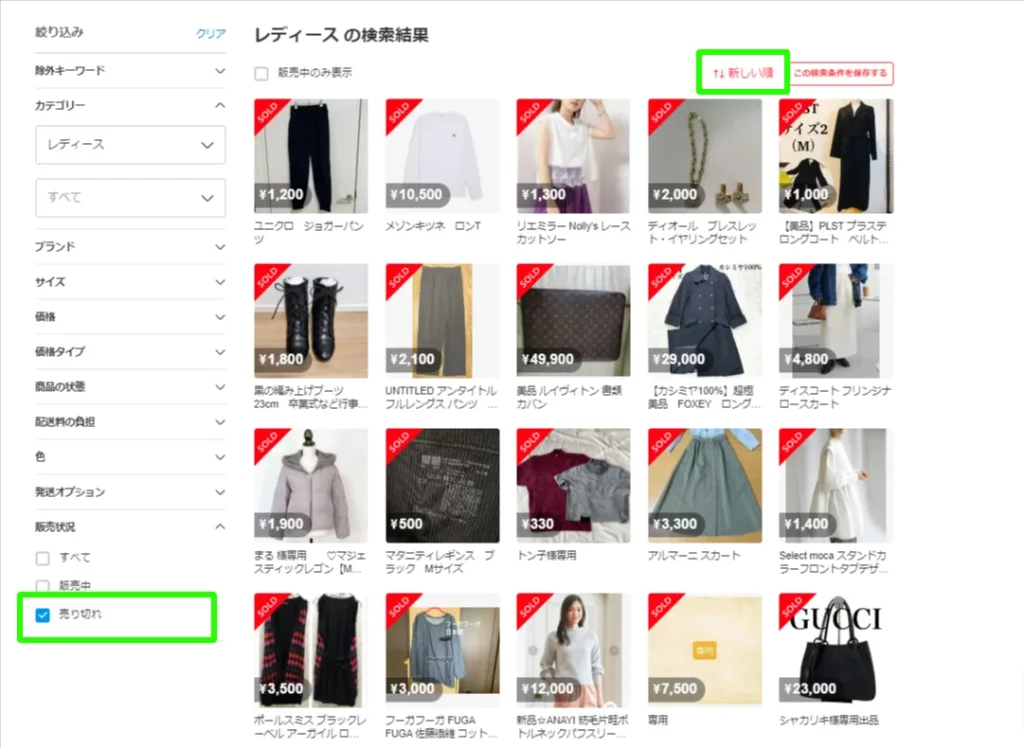Viewport: 1024px width, 748px height.
Task: Check the 販売中 checkbox
Action: (42, 588)
